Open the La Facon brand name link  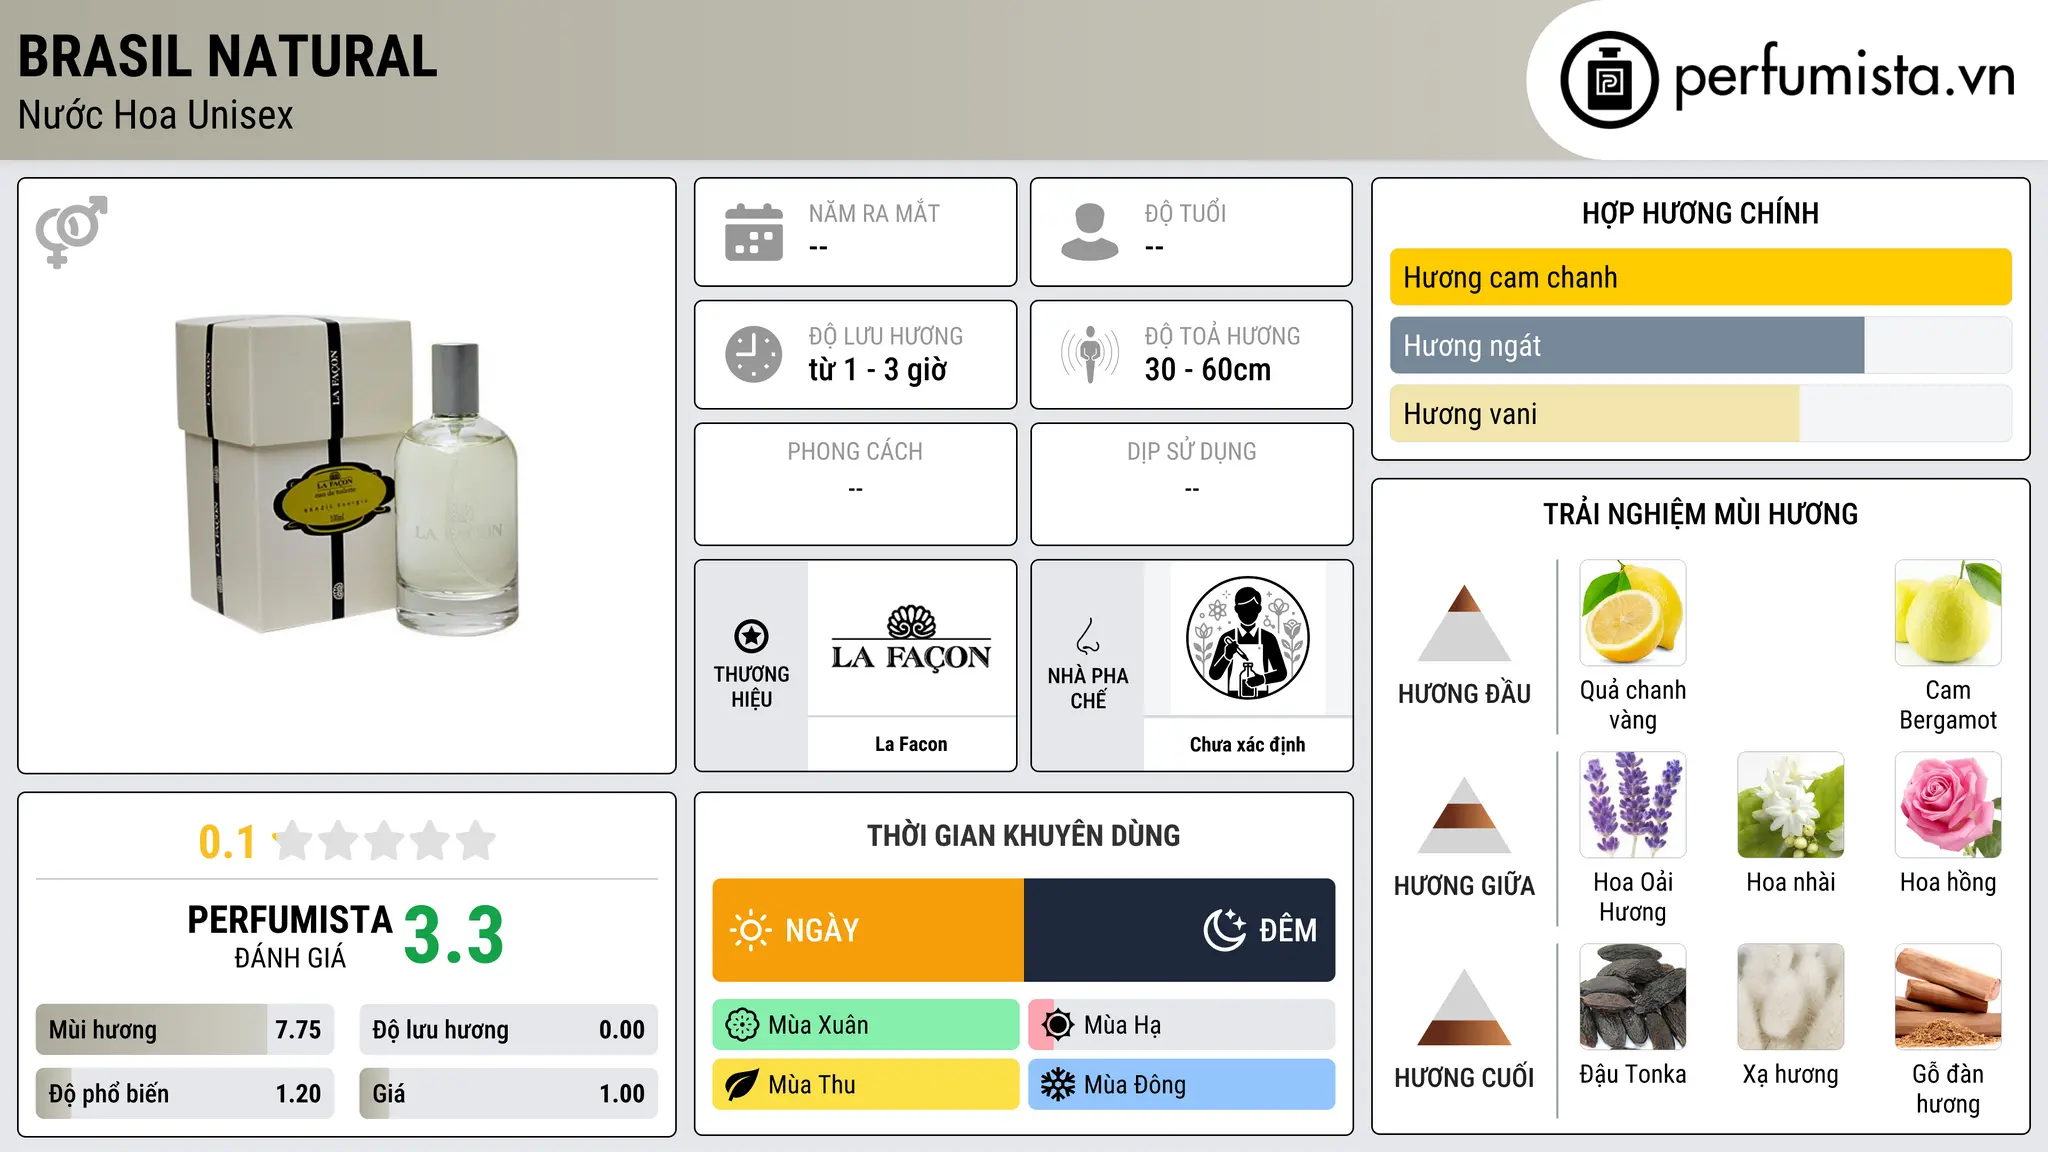tap(911, 744)
